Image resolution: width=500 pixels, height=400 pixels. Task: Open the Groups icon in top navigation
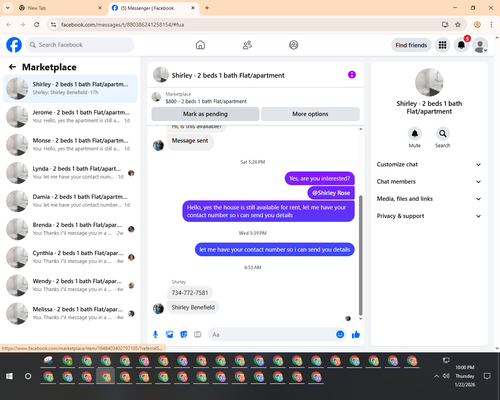click(x=294, y=45)
